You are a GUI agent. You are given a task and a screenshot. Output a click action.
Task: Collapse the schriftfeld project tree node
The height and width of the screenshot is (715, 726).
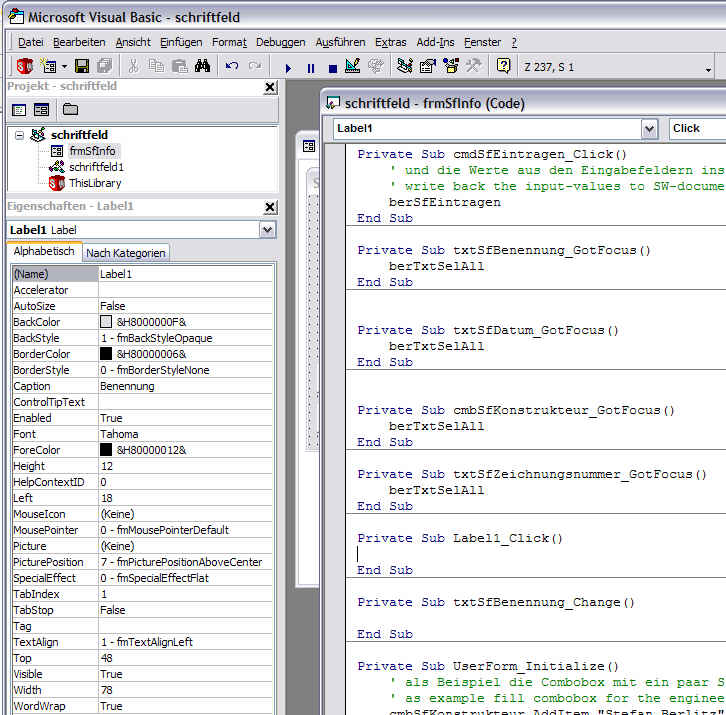19,135
